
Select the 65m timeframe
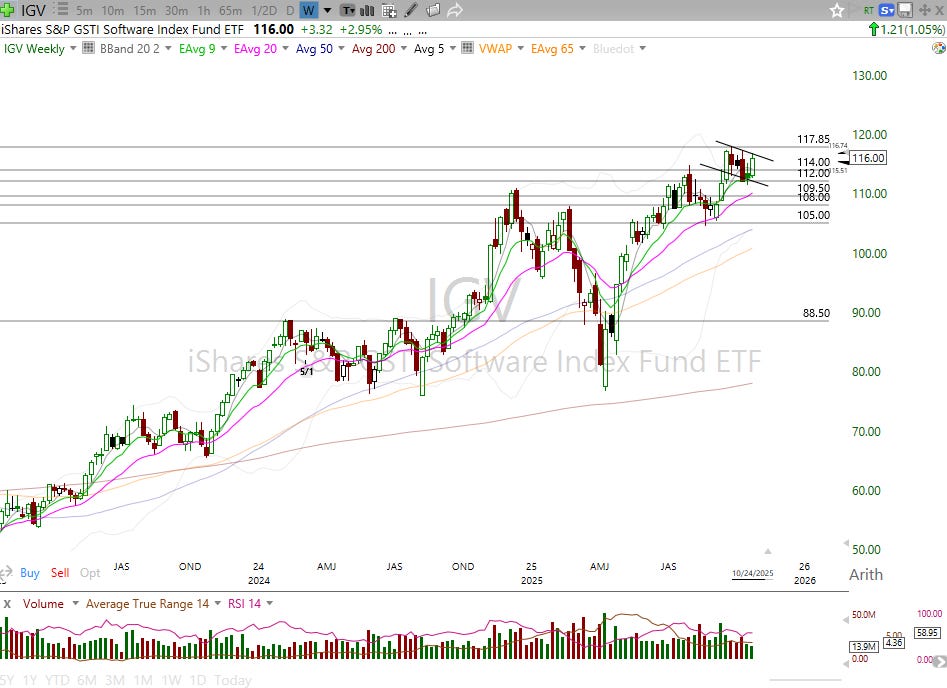(x=230, y=10)
